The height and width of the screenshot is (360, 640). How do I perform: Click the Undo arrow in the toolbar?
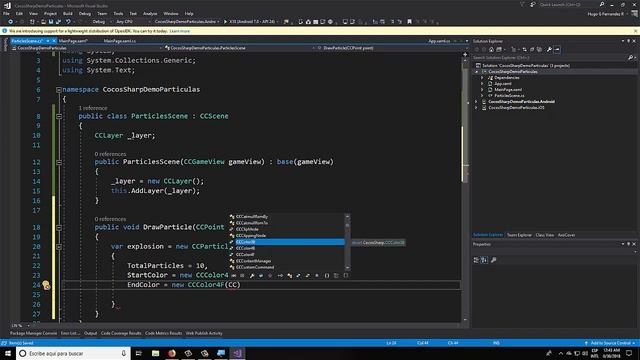pyautogui.click(x=68, y=22)
